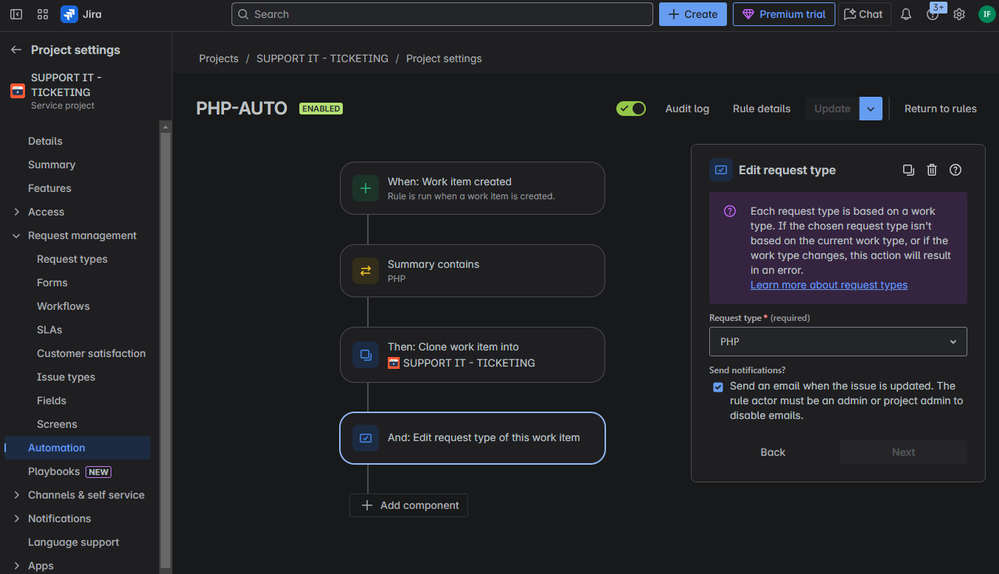
Task: Click the yellow condition arrows icon
Action: (x=366, y=271)
